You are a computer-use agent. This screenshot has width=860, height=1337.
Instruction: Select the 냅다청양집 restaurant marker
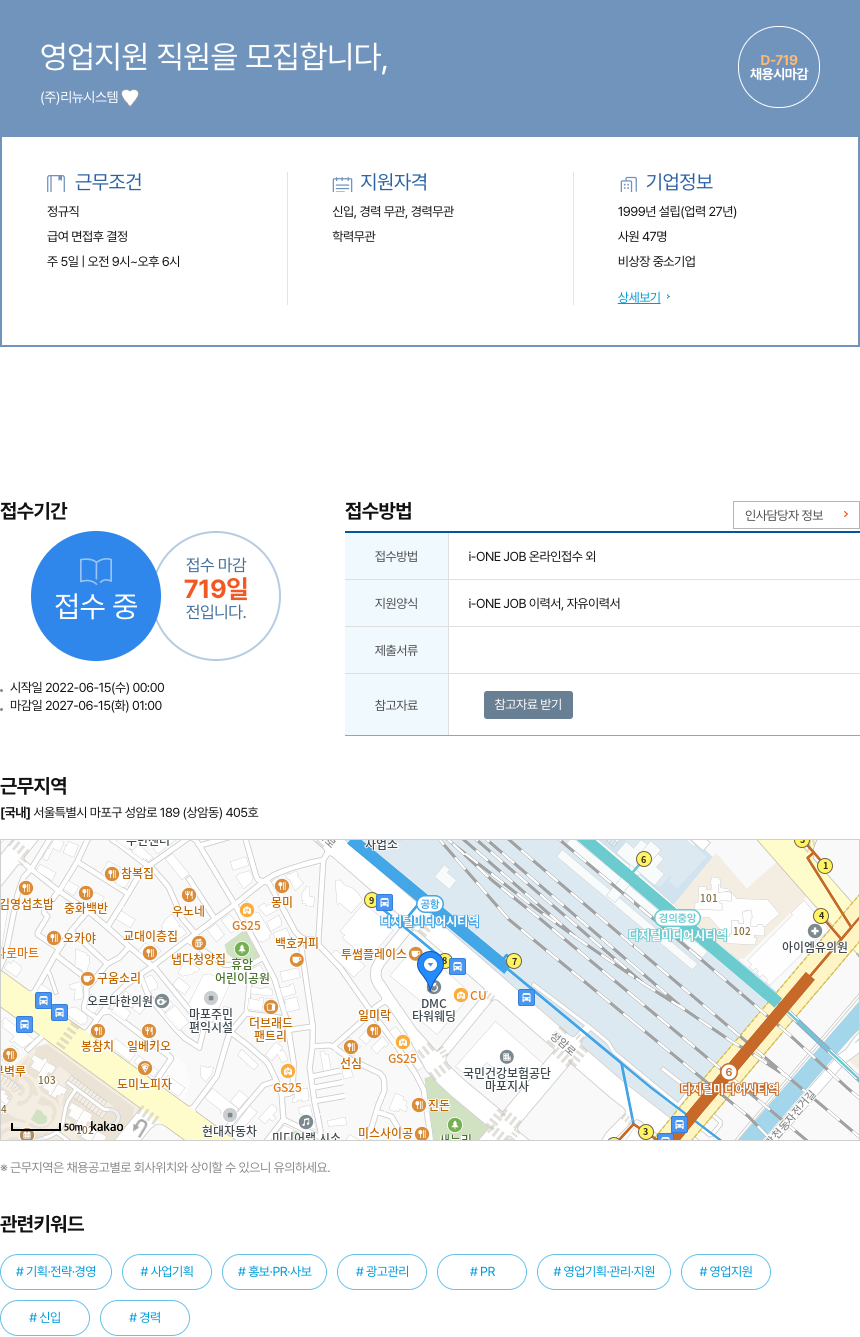(198, 943)
